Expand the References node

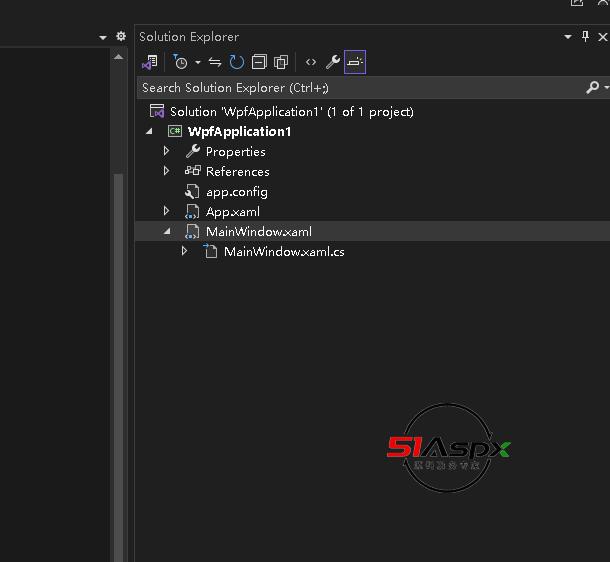pos(167,172)
